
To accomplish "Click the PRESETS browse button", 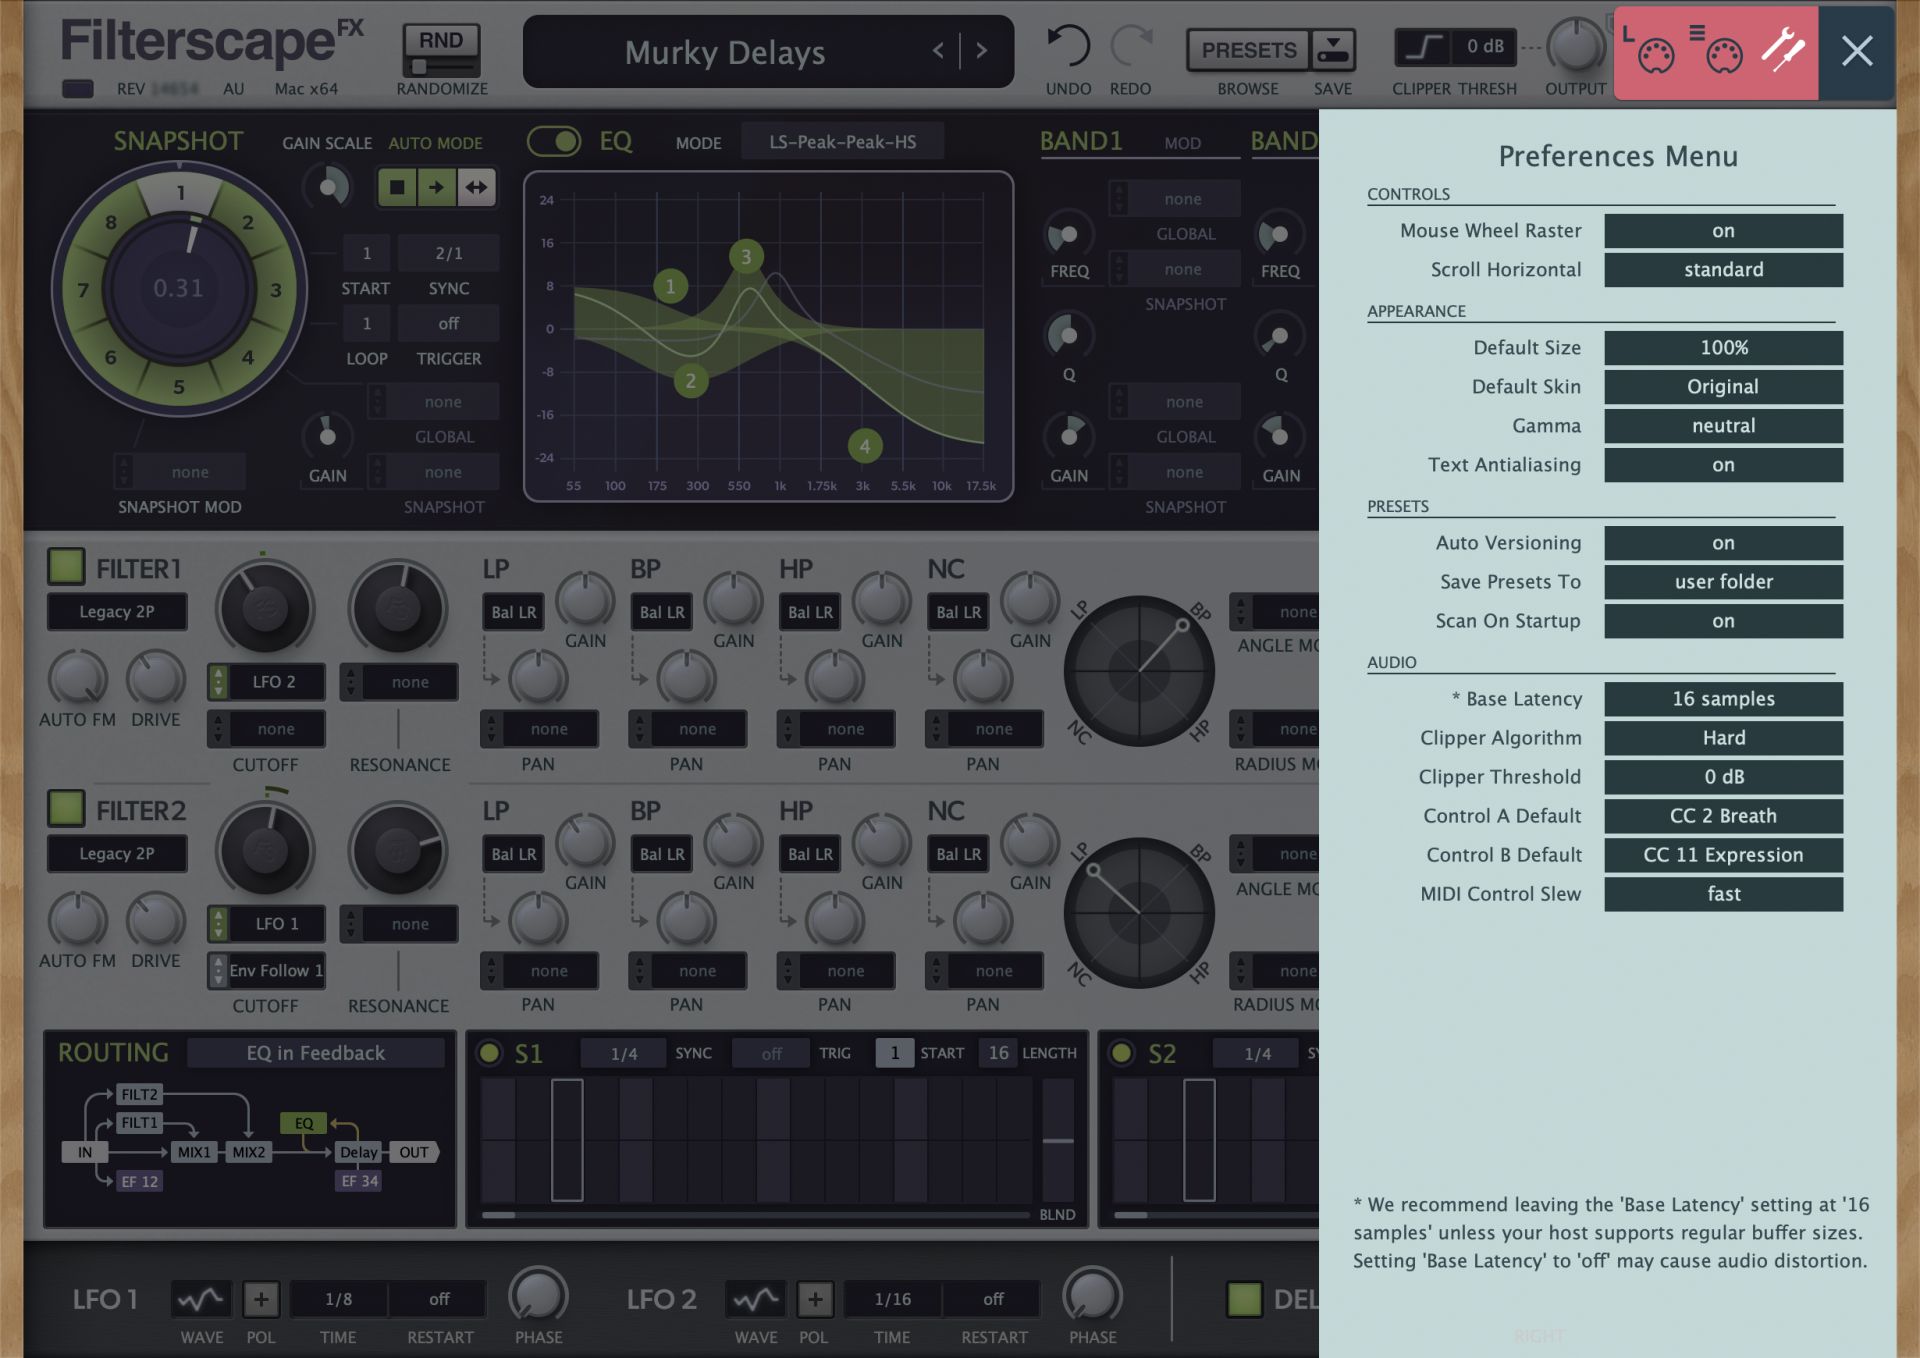I will 1248,49.
